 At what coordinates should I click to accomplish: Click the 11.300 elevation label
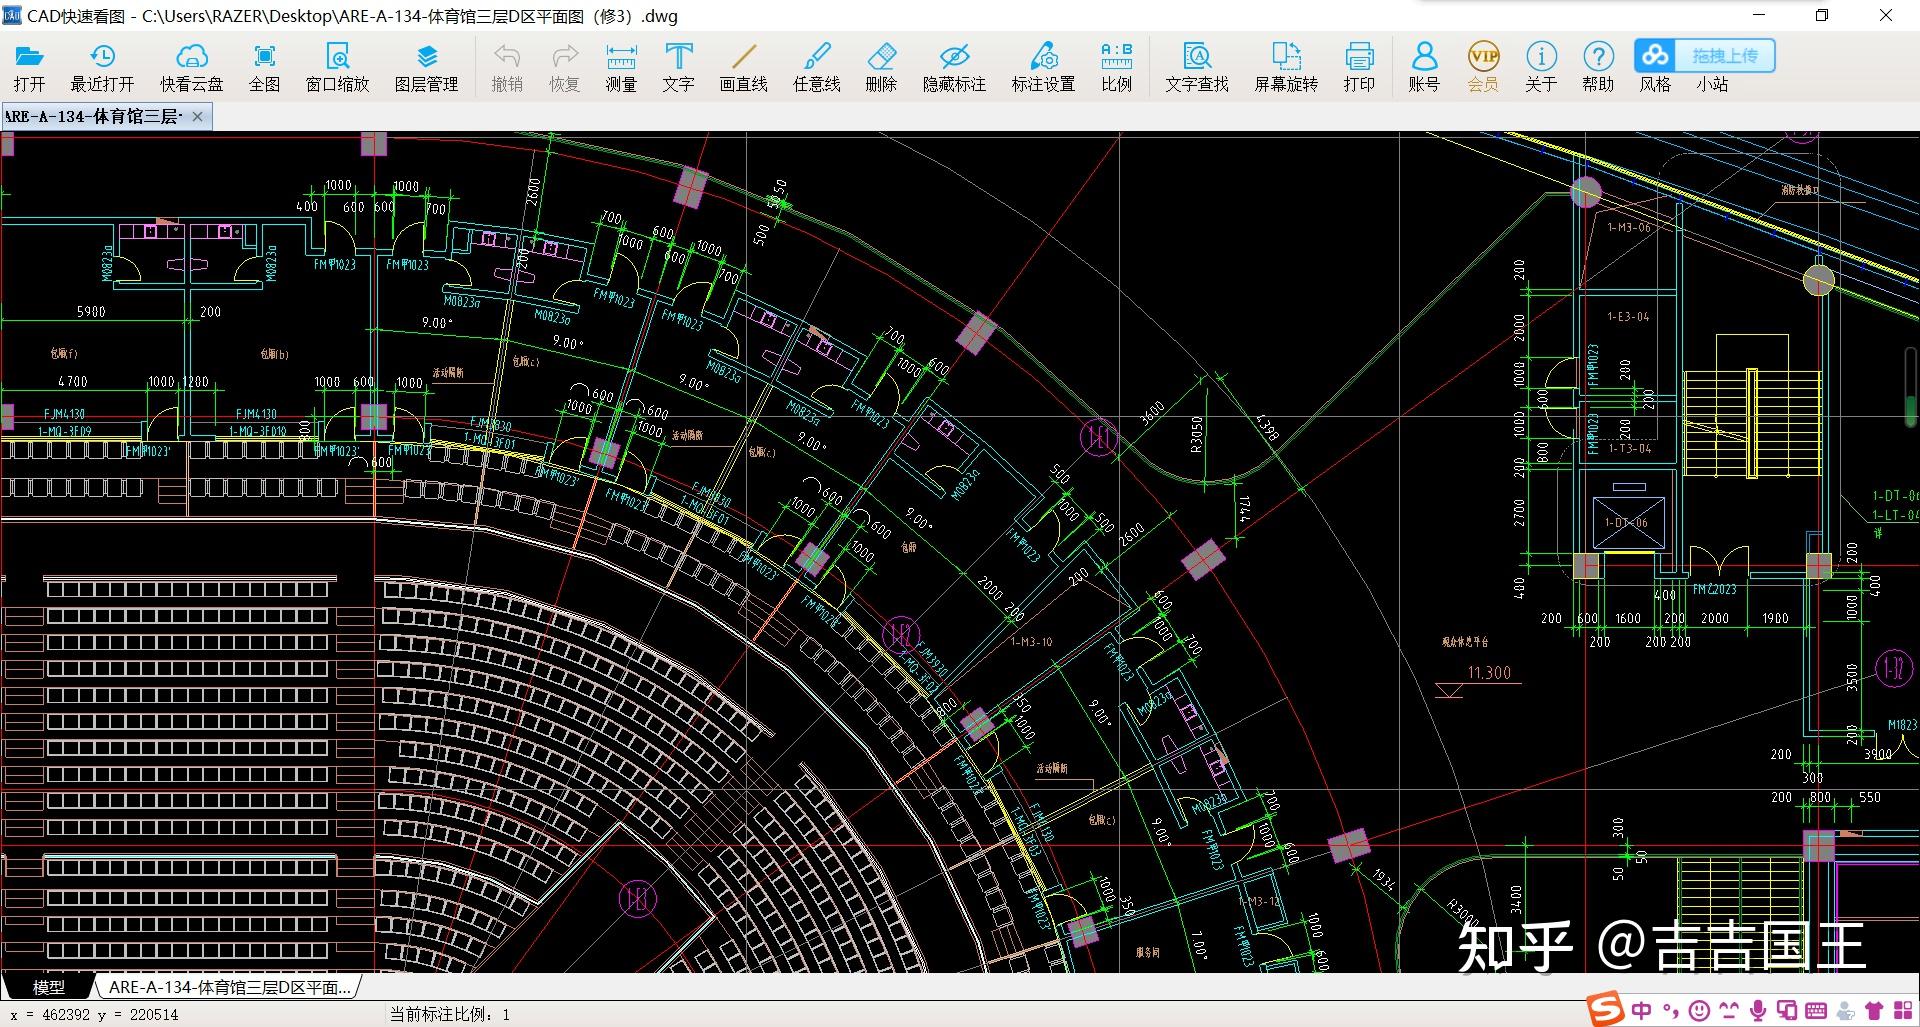pos(1489,673)
